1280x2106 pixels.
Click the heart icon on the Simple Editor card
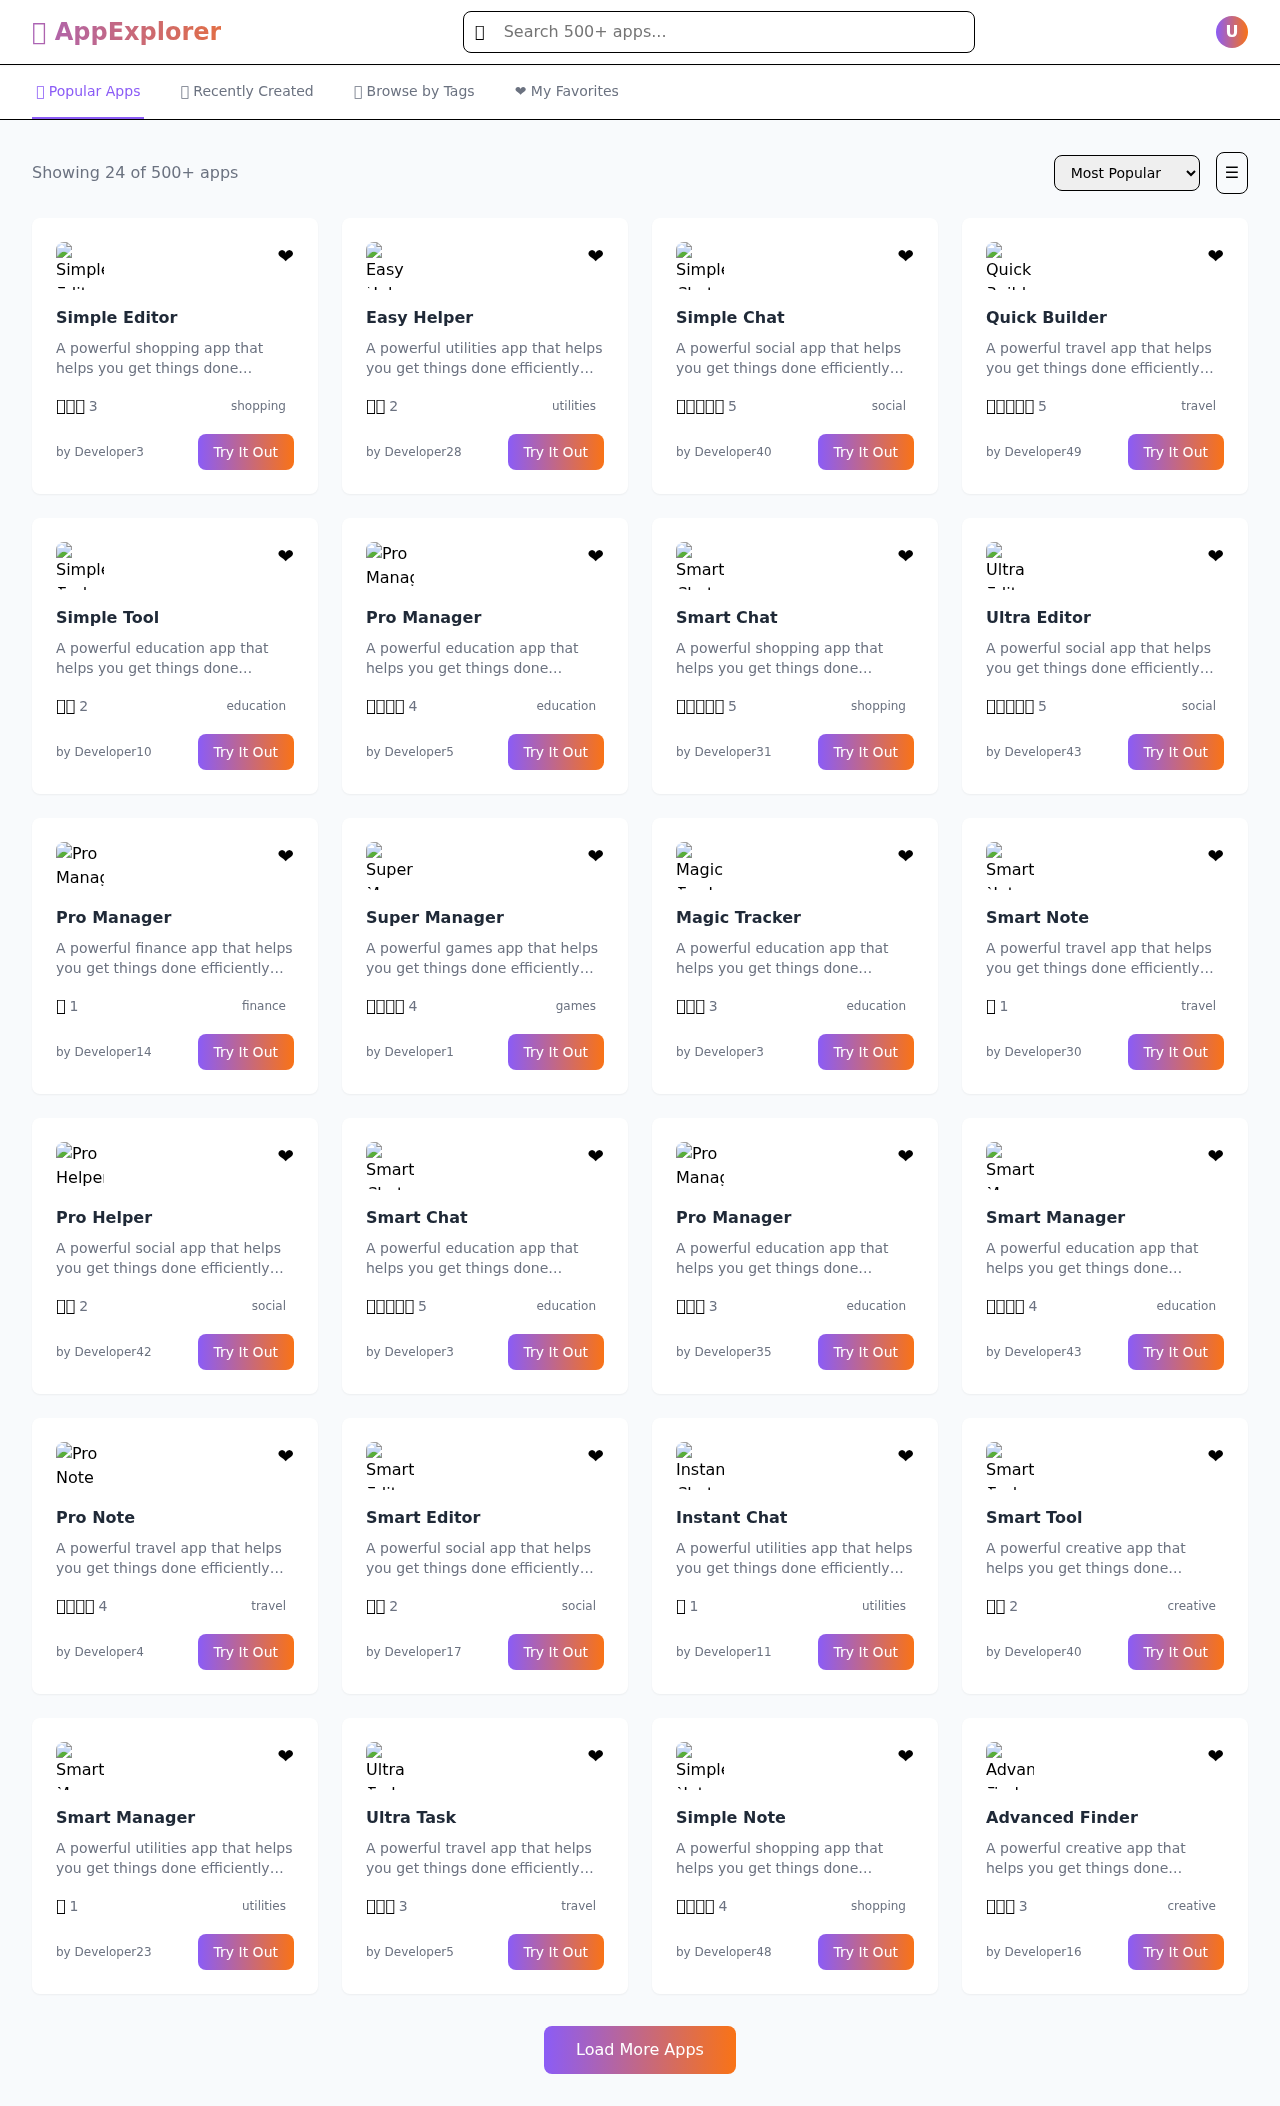tap(285, 255)
